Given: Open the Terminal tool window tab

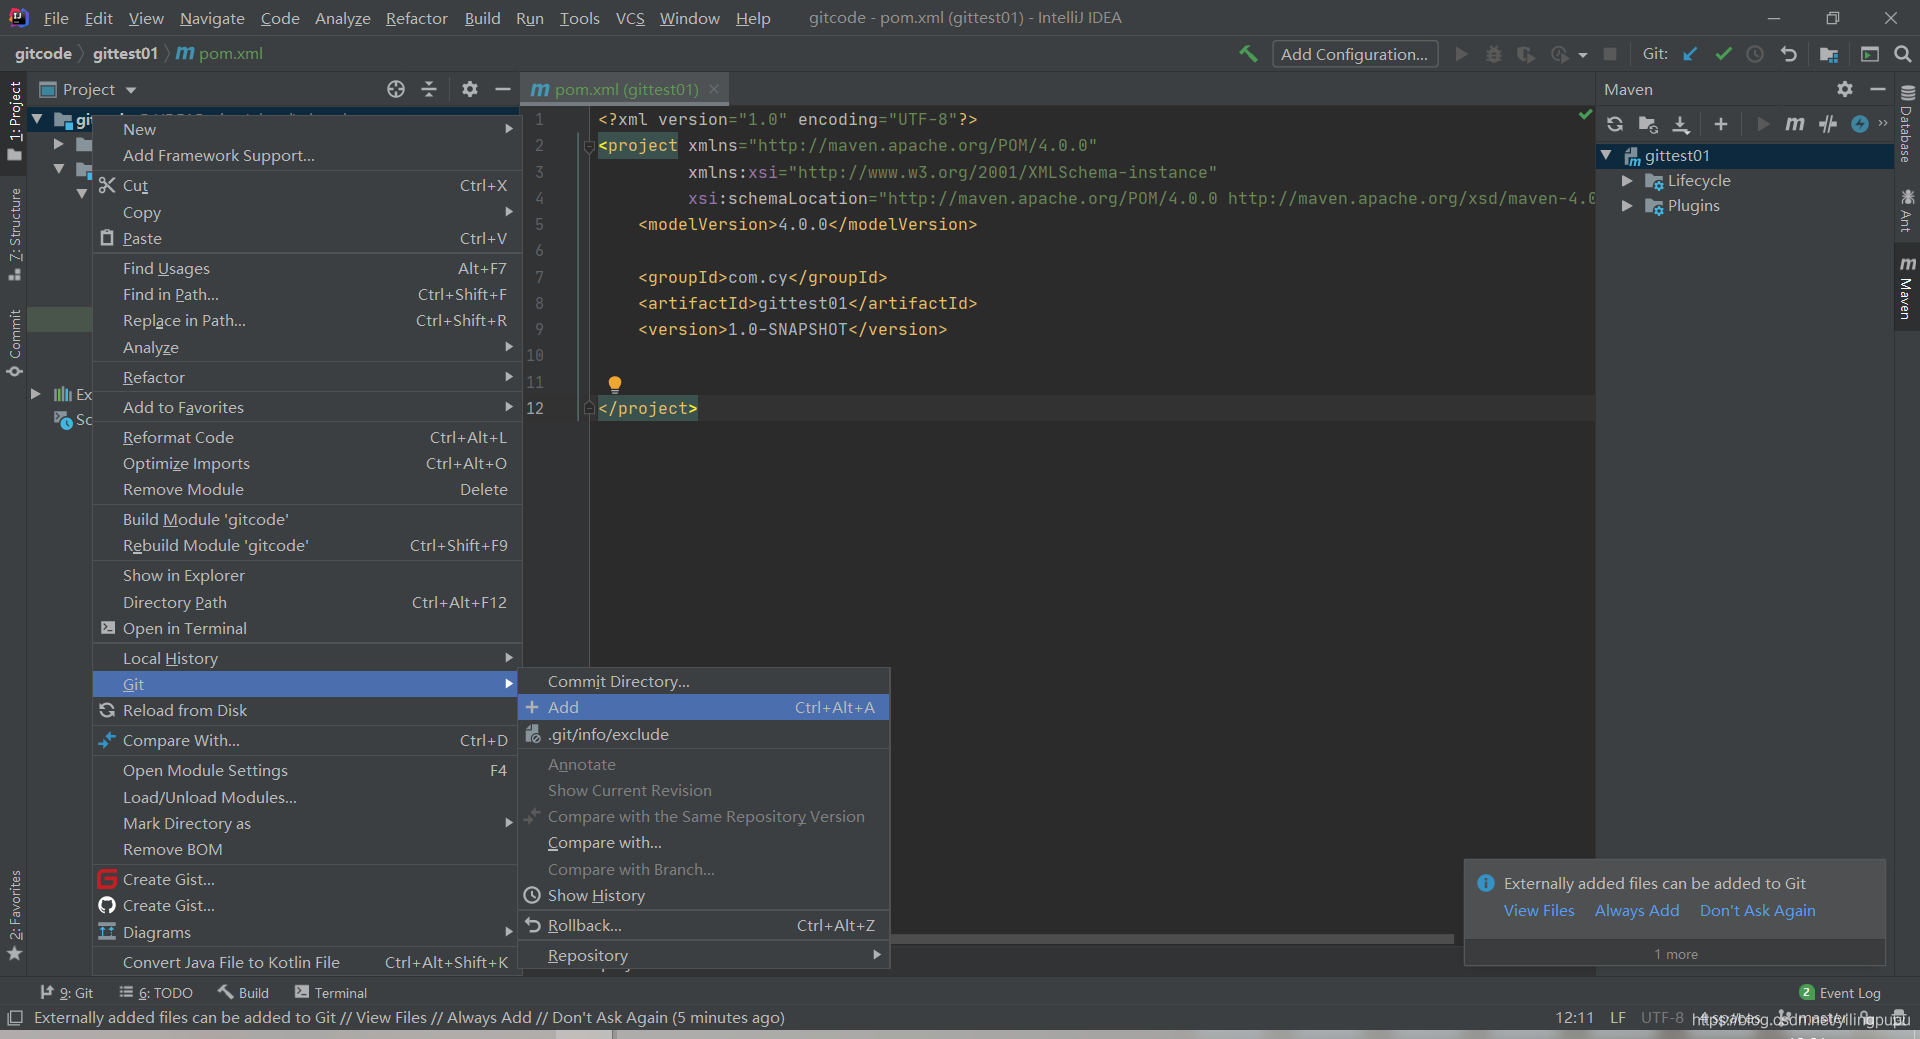Looking at the screenshot, I should point(331,993).
